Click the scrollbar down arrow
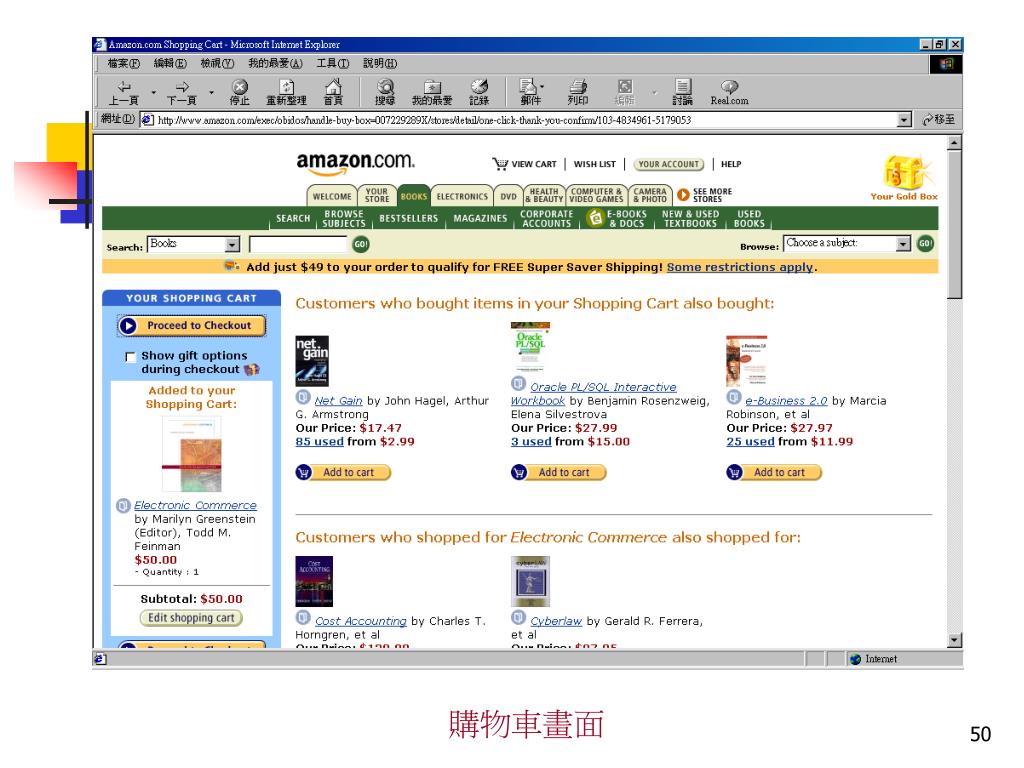The image size is (1024, 768). click(x=955, y=640)
